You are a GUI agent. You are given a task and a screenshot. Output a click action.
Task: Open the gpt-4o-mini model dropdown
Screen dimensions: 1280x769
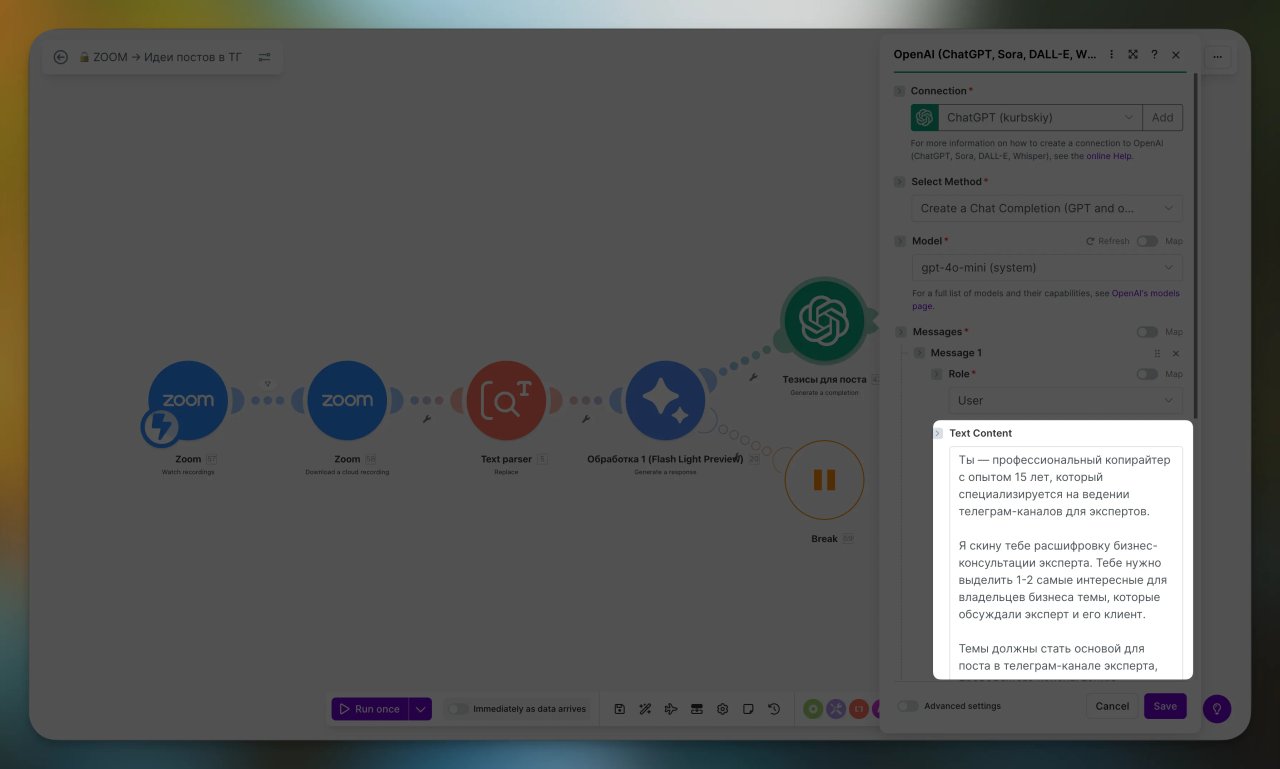click(1047, 268)
